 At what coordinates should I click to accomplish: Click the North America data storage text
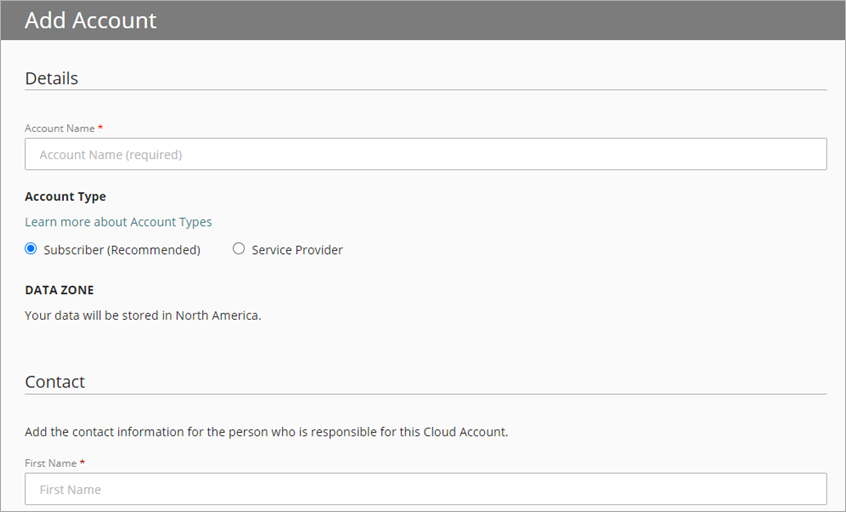coord(142,315)
